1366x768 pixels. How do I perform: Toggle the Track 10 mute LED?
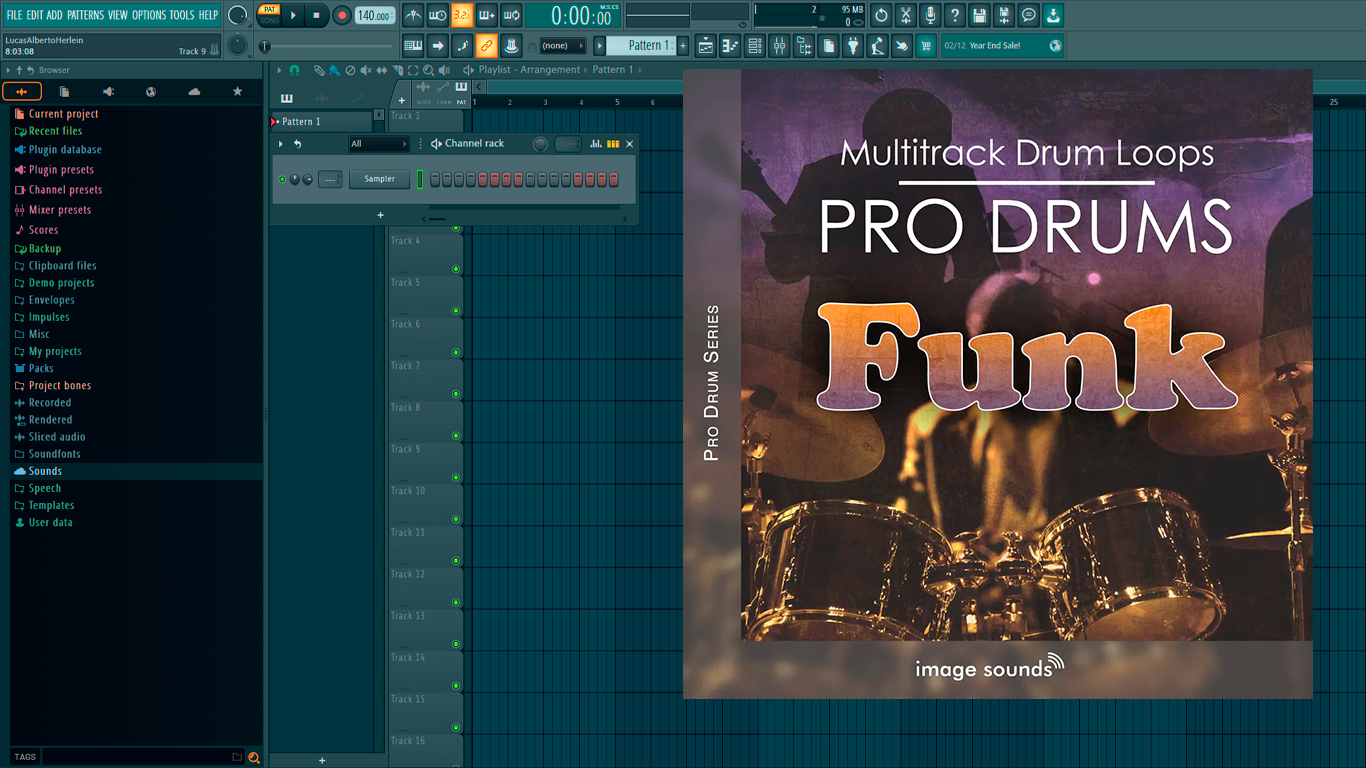(456, 519)
